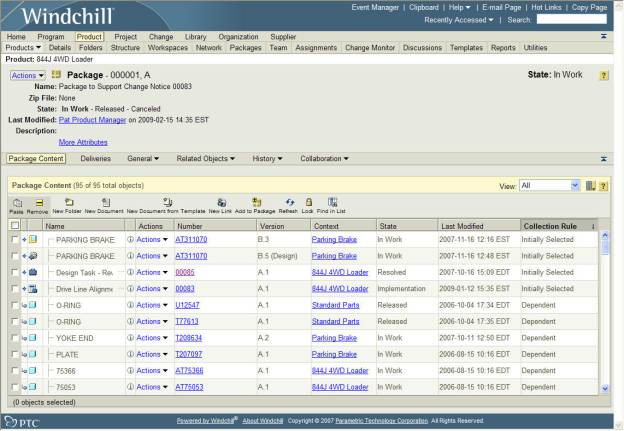Screen dimensions: 624x431
Task: Collapse the top navigation bar arrow
Action: (604, 36)
